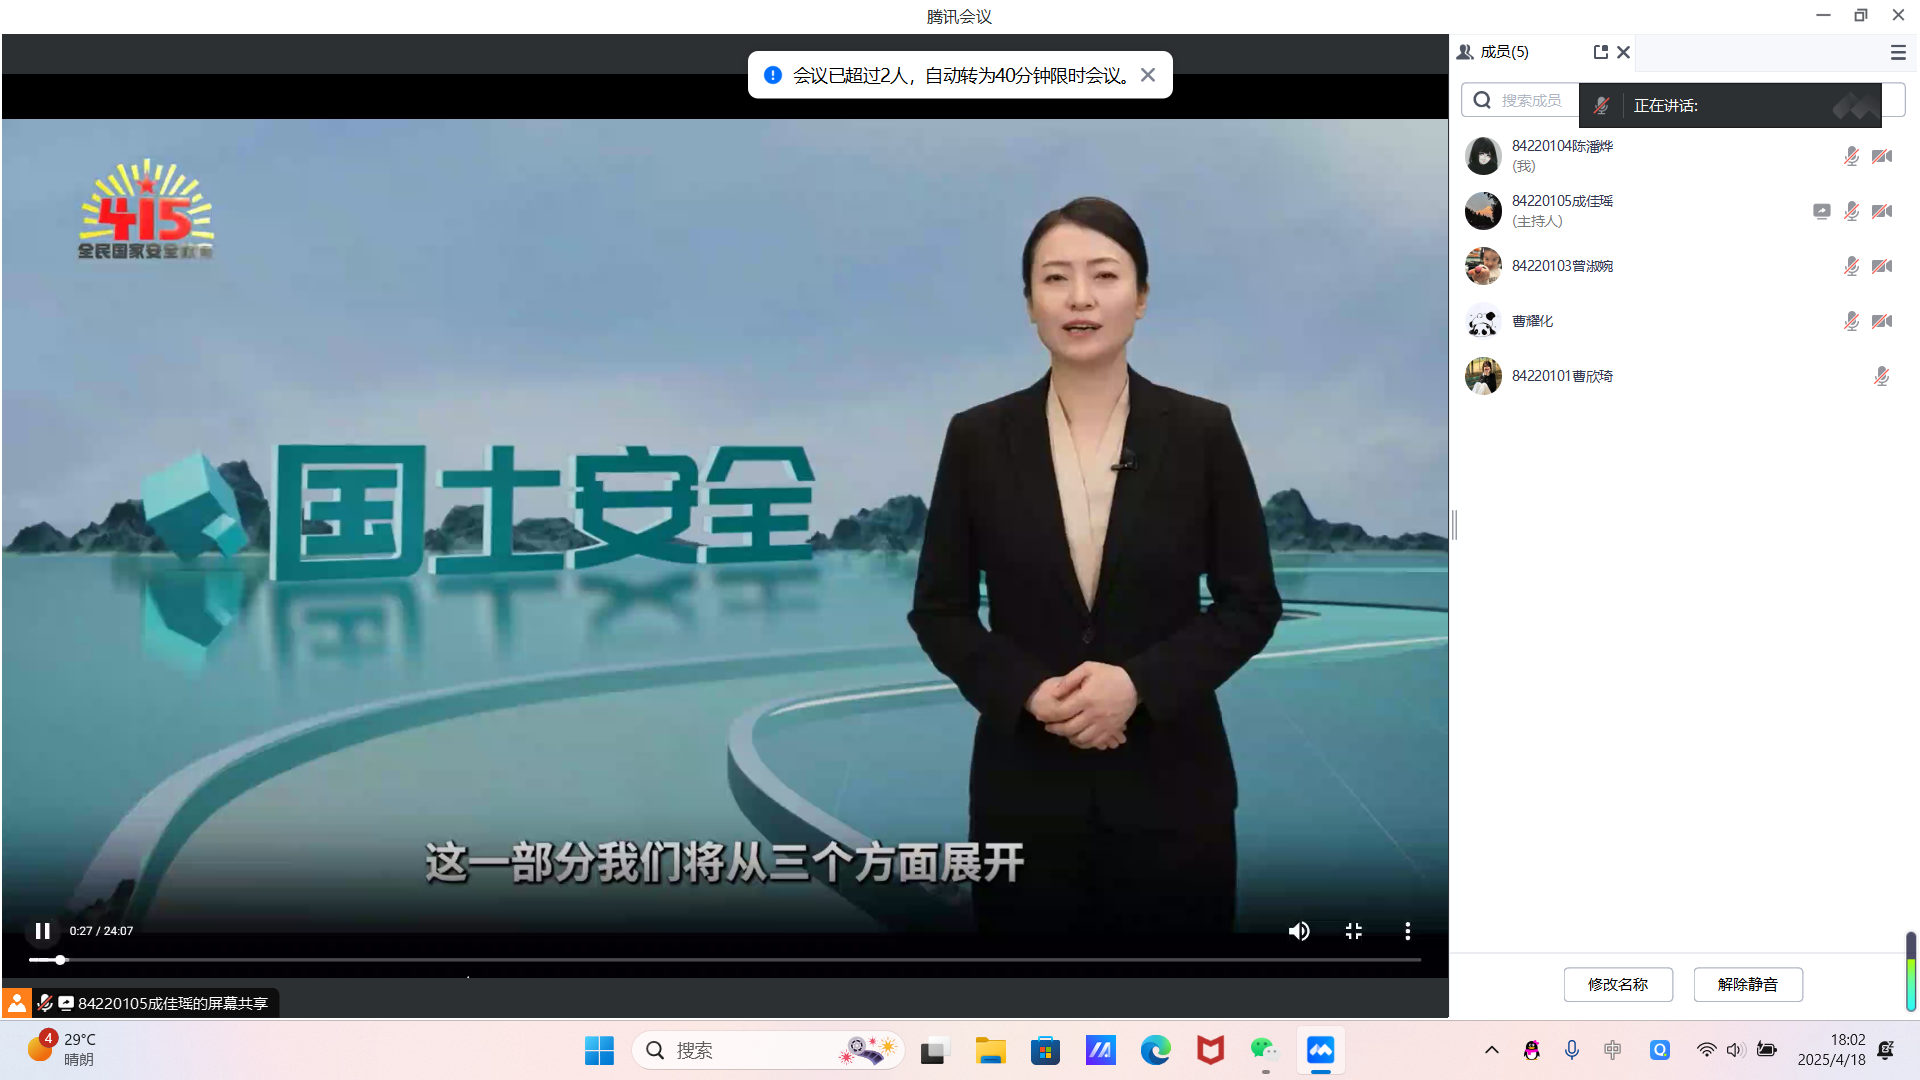
Task: Toggle camera icon for 84220105成佳瑶
Action: 1881,211
